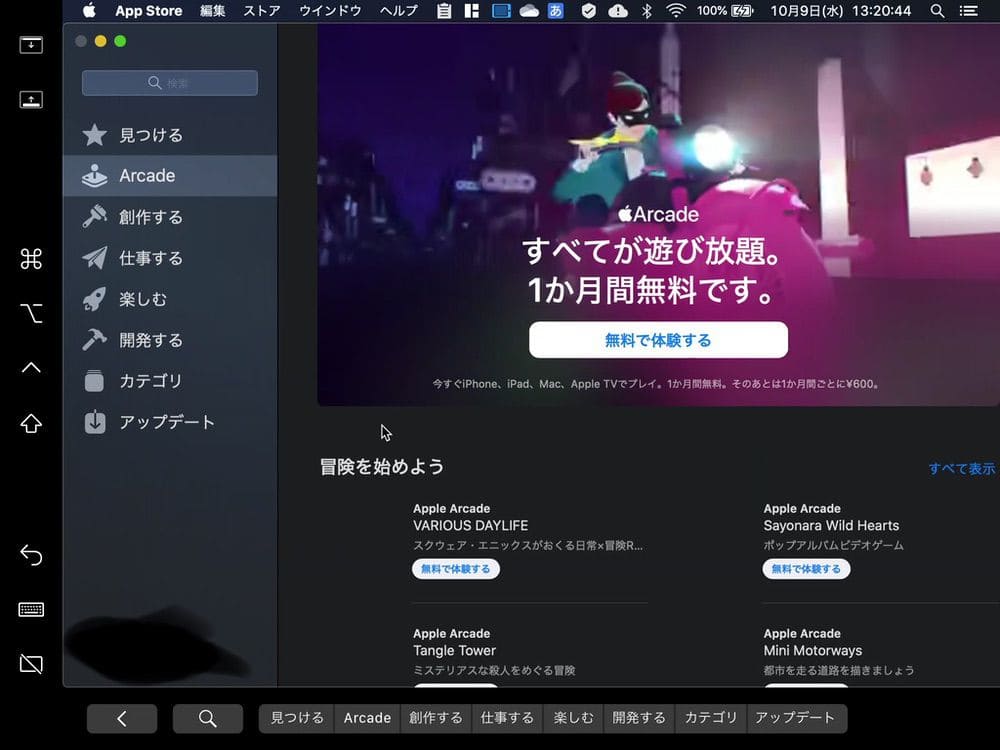Click the Arcade joystick icon in sidebar

point(94,176)
